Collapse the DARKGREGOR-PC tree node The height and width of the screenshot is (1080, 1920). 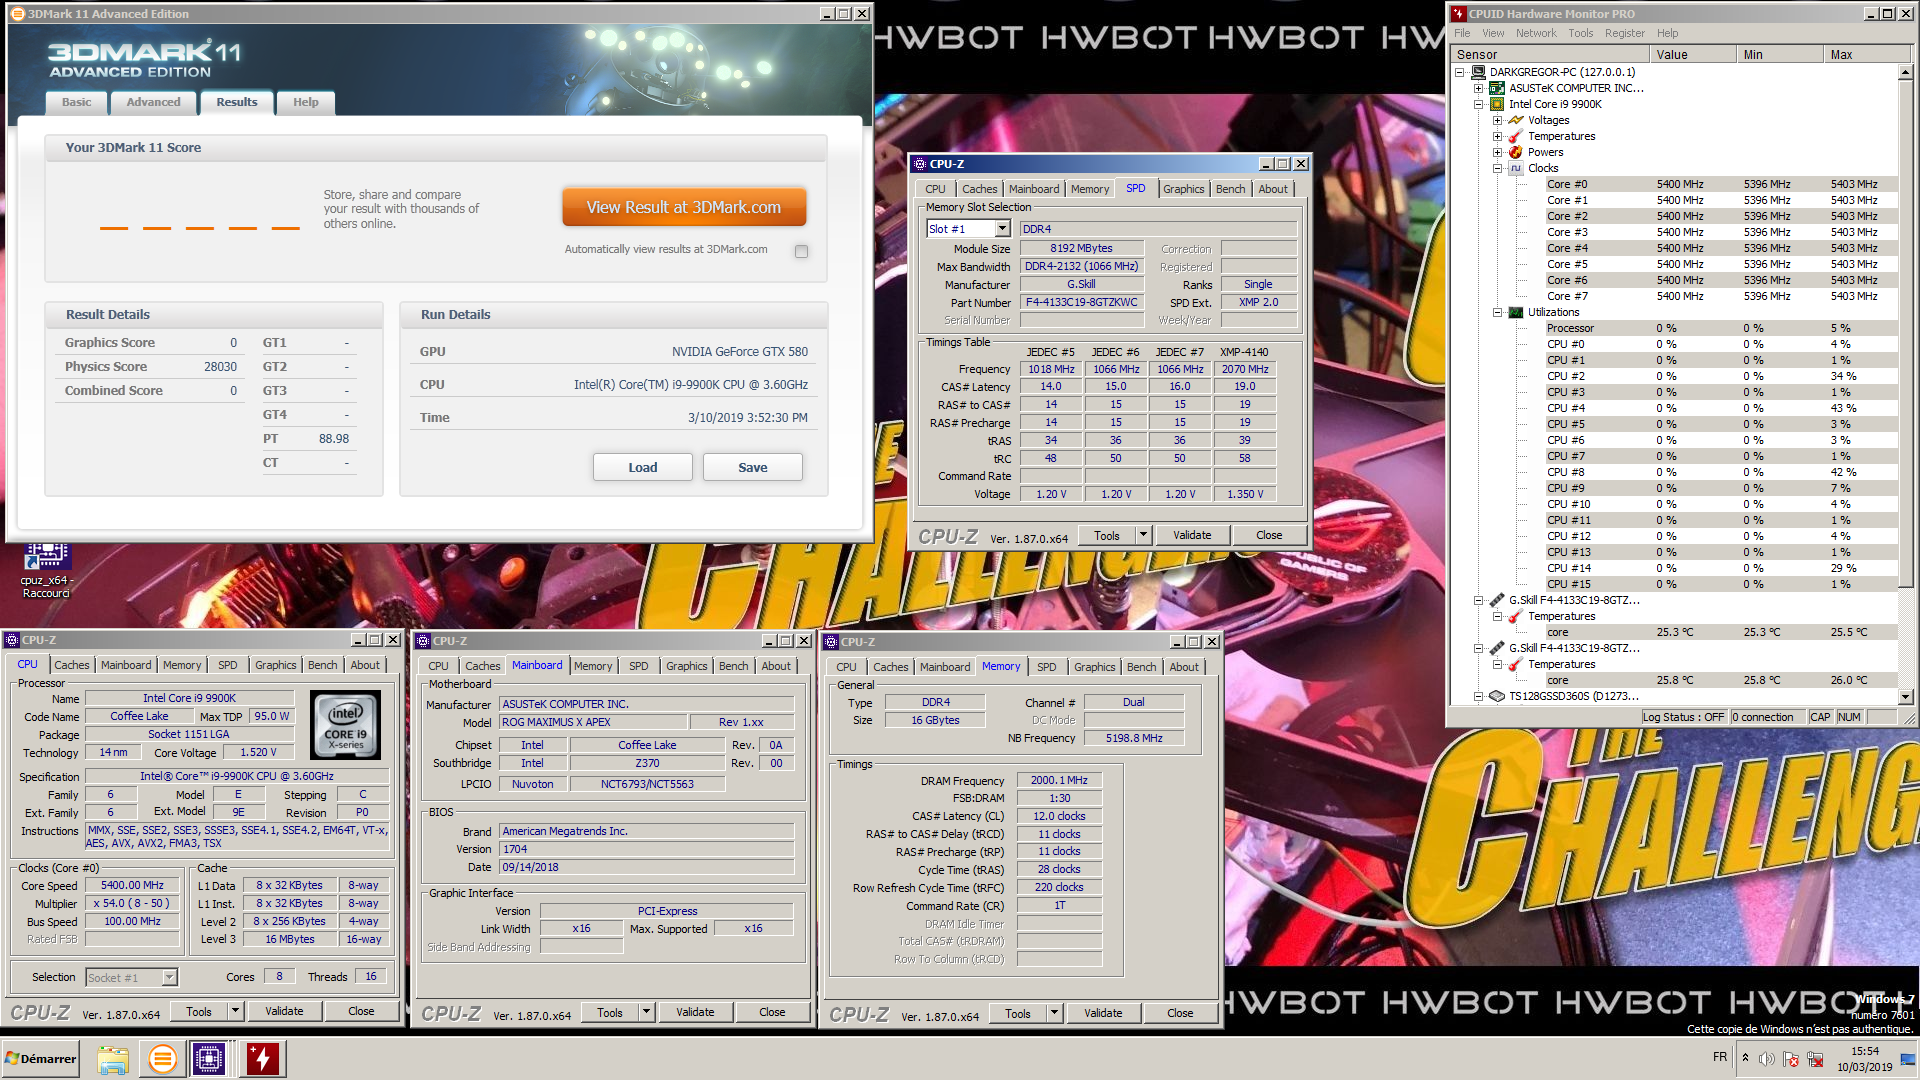1460,72
